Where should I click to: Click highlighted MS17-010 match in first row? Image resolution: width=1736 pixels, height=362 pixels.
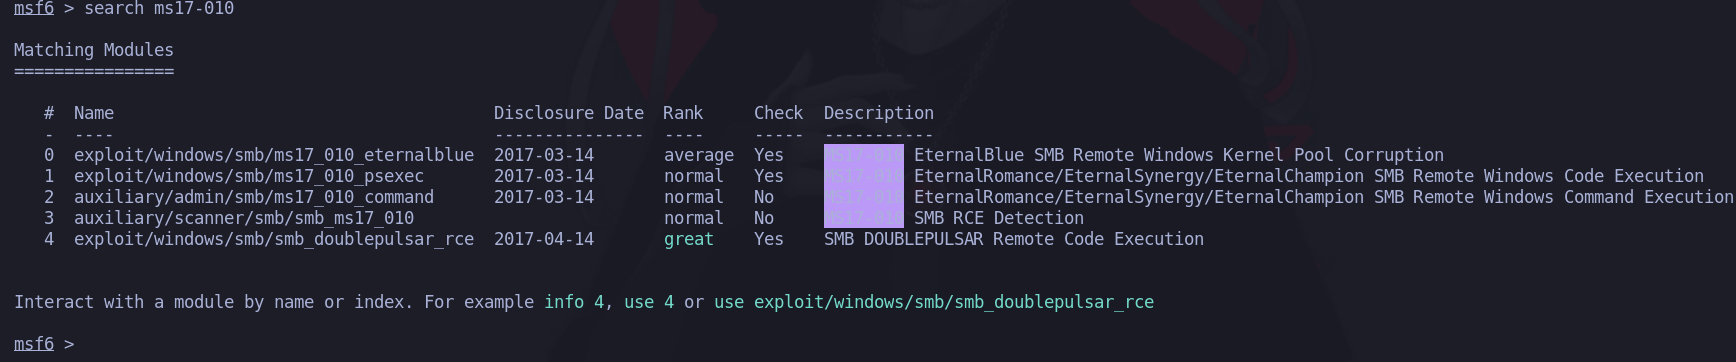click(x=864, y=155)
